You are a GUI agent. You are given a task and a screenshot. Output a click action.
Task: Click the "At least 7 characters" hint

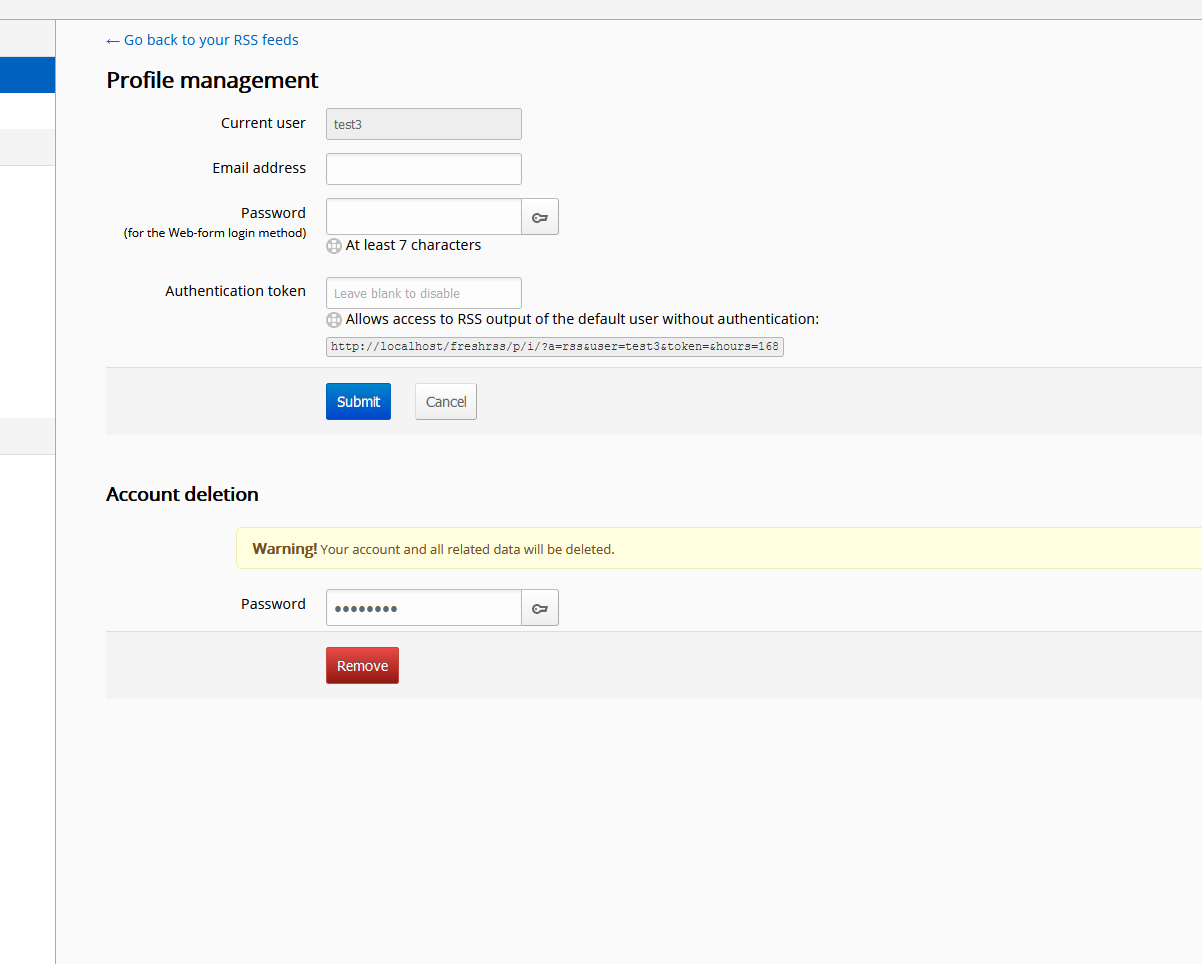(413, 245)
